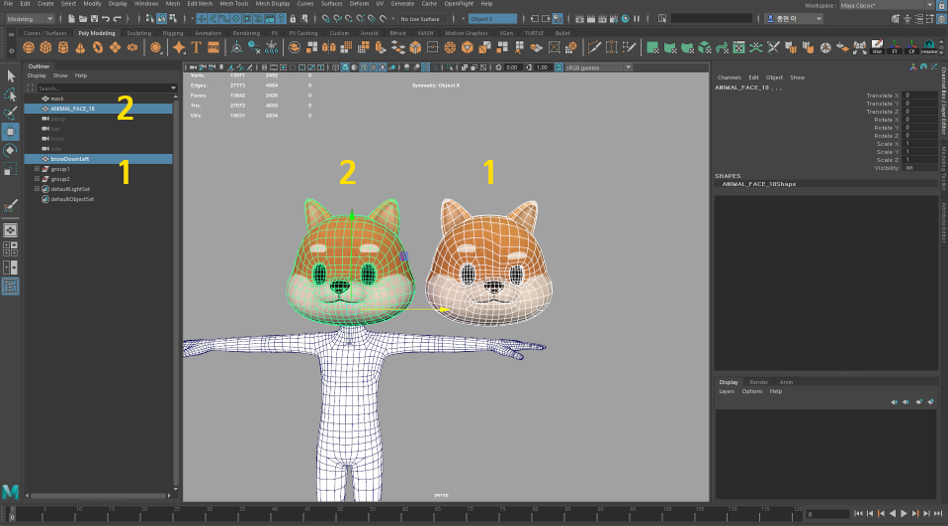Click the Open Scene folder icon

[83, 19]
